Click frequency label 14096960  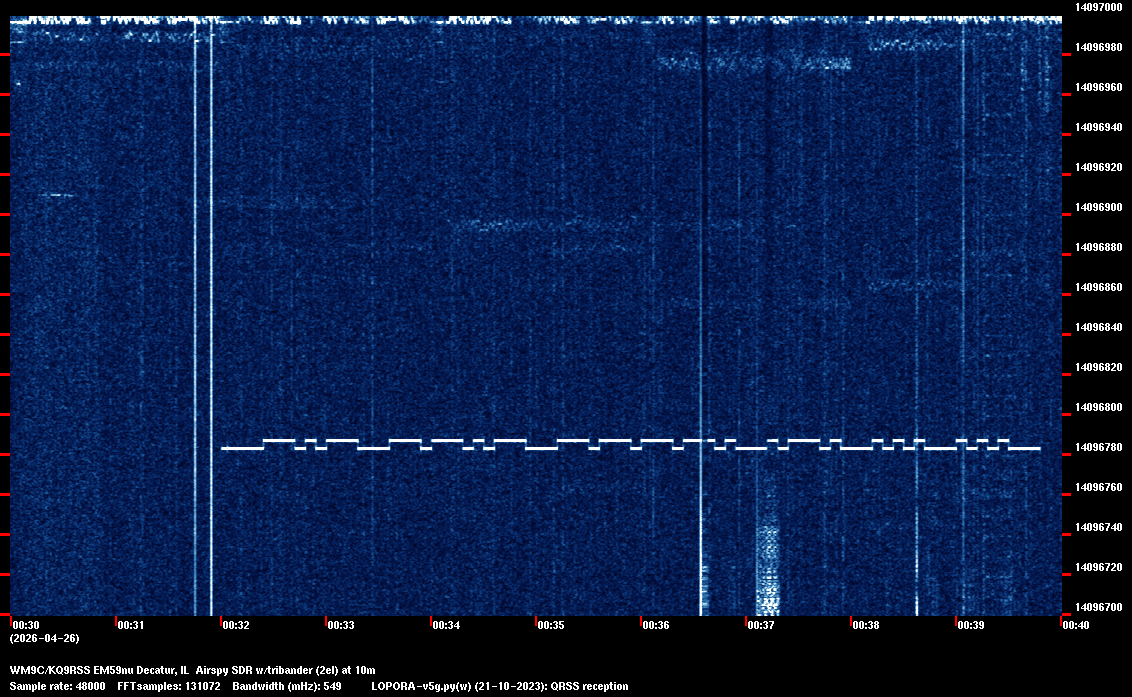pyautogui.click(x=1099, y=87)
